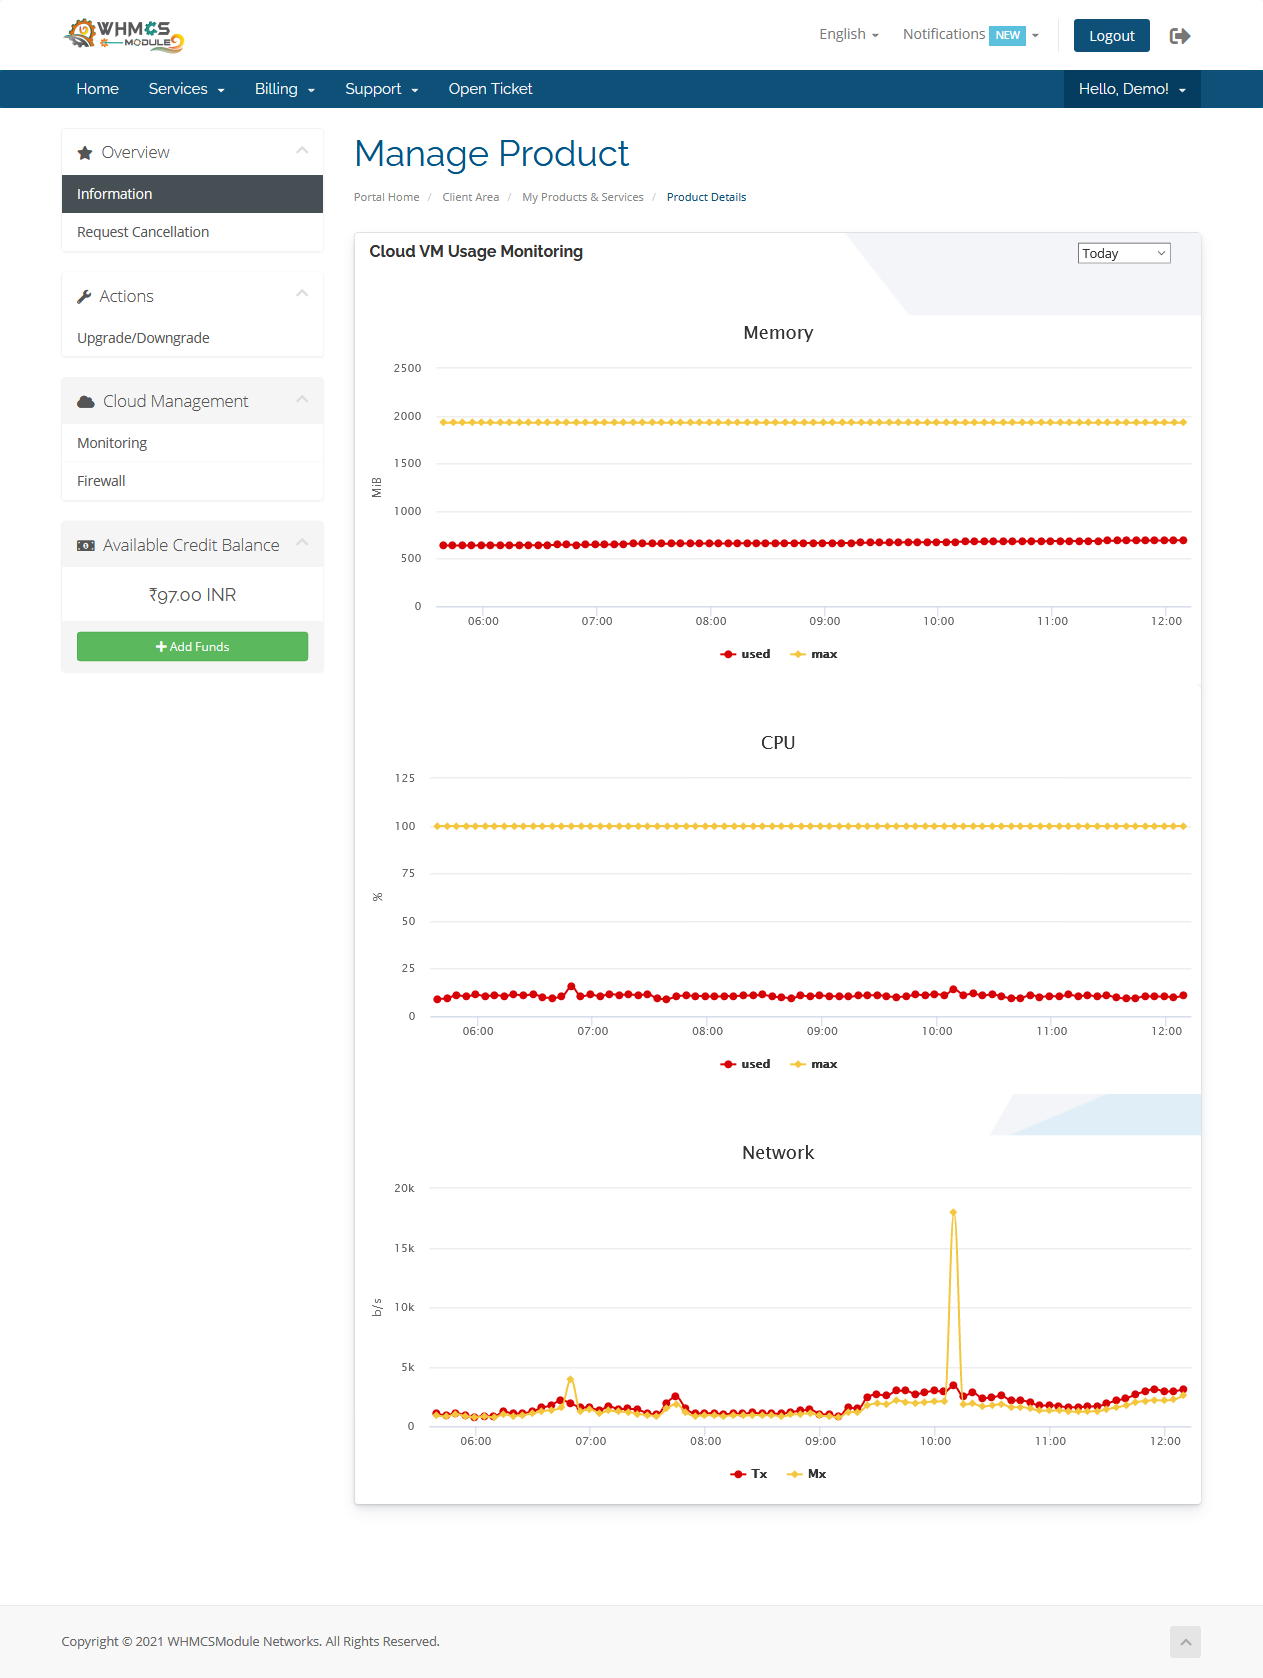Click the CPU used spike near 07:00
Viewport: 1263px width, 1678px height.
point(571,986)
